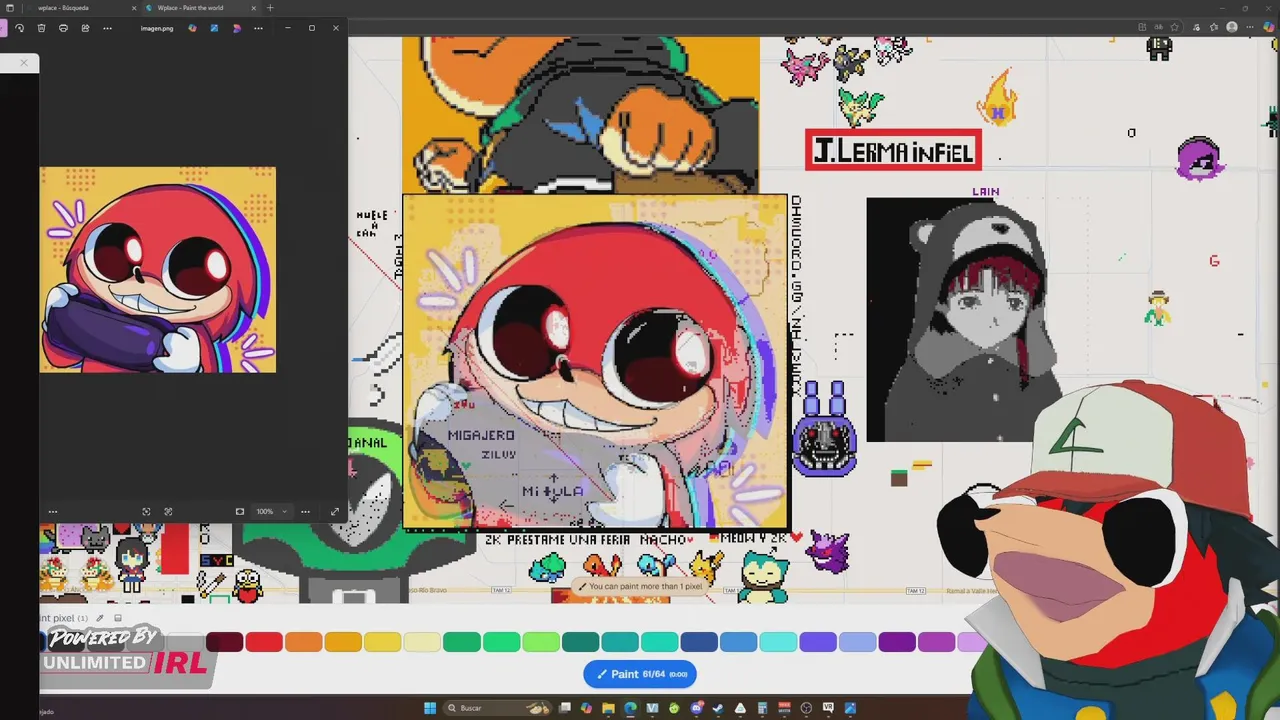
Task: Pick the light cyan color swatch
Action: [x=779, y=642]
